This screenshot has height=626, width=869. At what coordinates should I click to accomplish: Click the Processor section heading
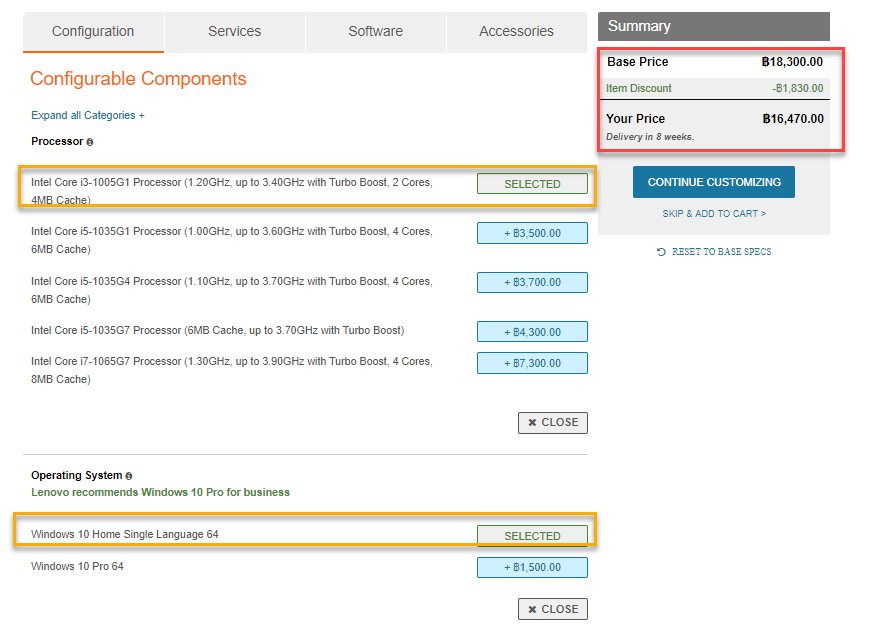click(57, 142)
